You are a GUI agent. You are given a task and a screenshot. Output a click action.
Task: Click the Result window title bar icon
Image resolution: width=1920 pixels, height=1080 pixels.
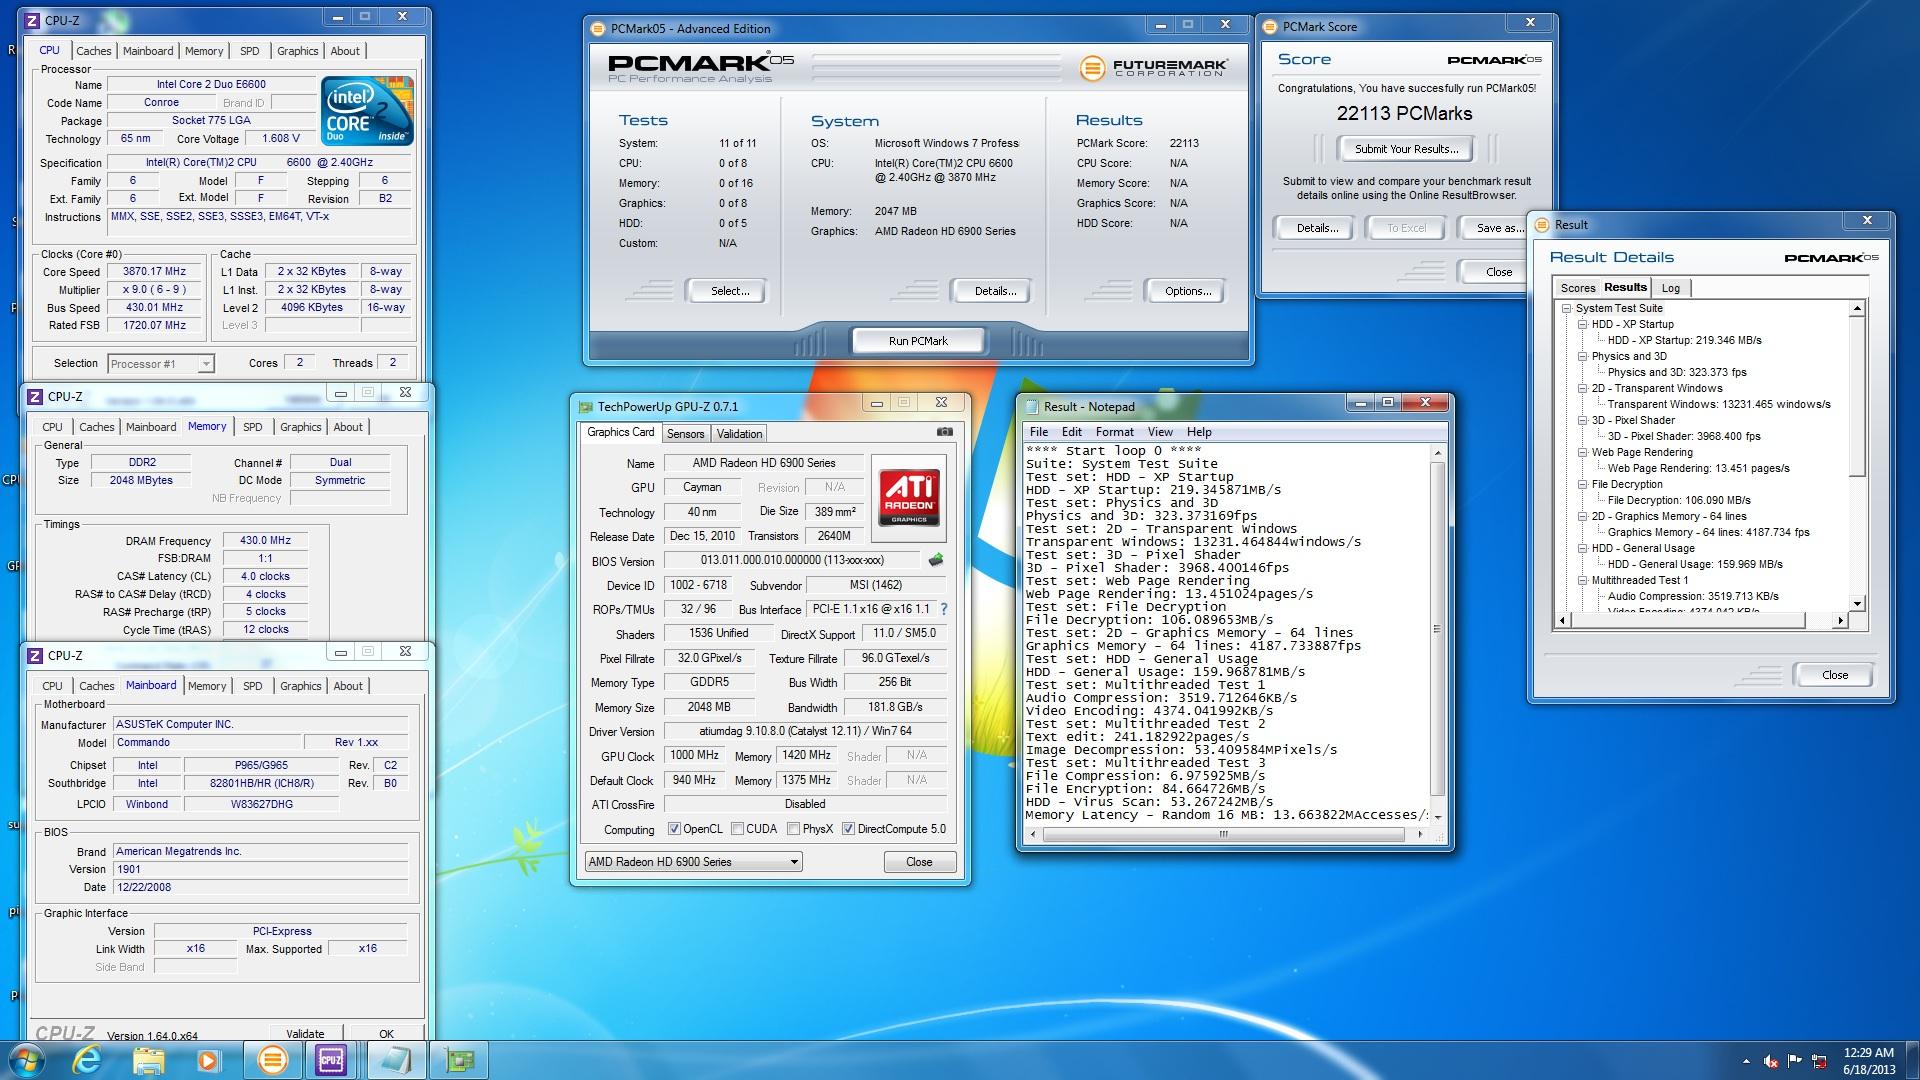coord(1542,225)
